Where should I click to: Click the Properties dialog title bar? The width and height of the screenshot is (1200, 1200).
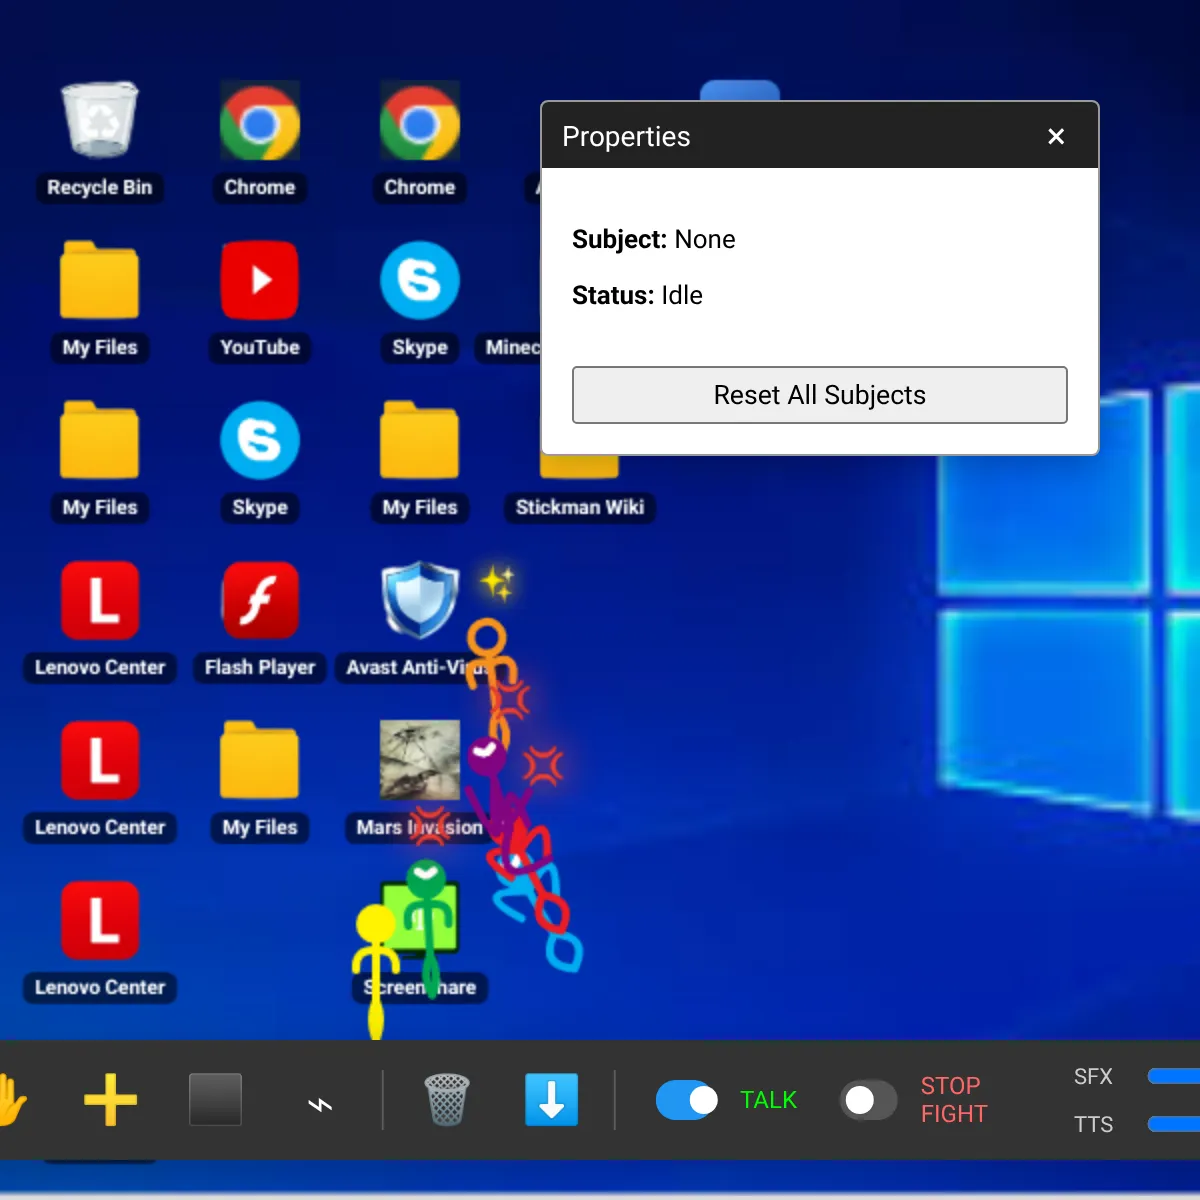[820, 135]
